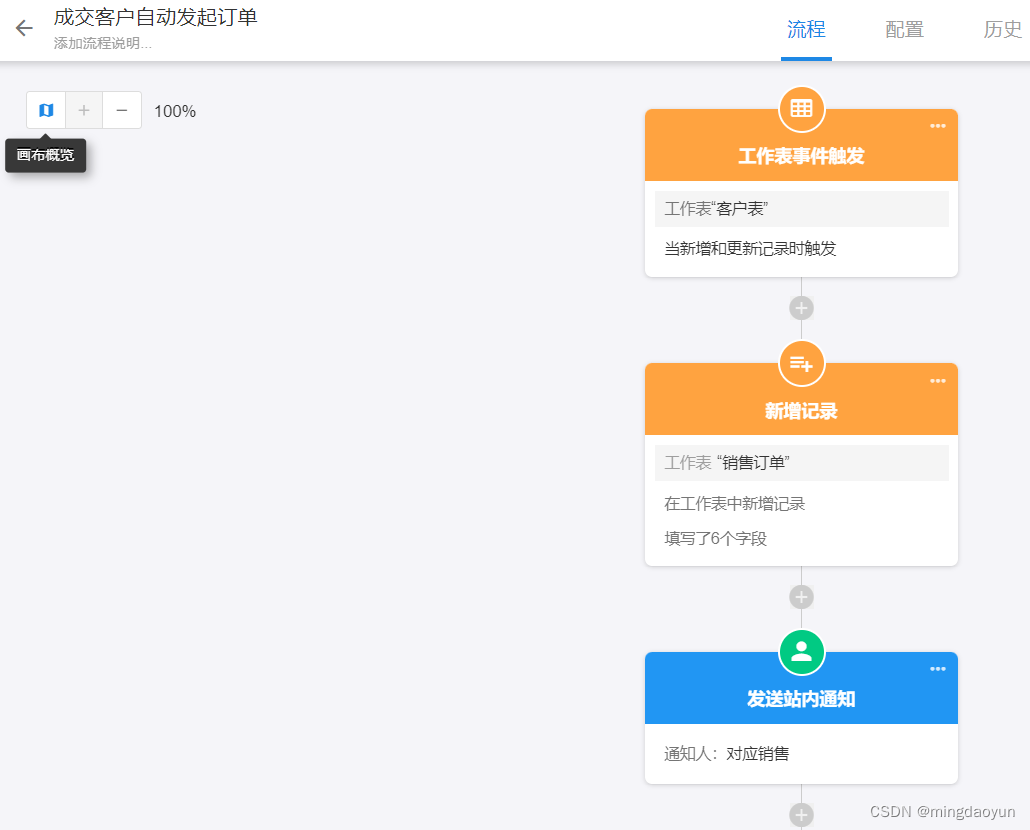
Task: Open the 发送站内通知 node options menu
Action: click(937, 668)
